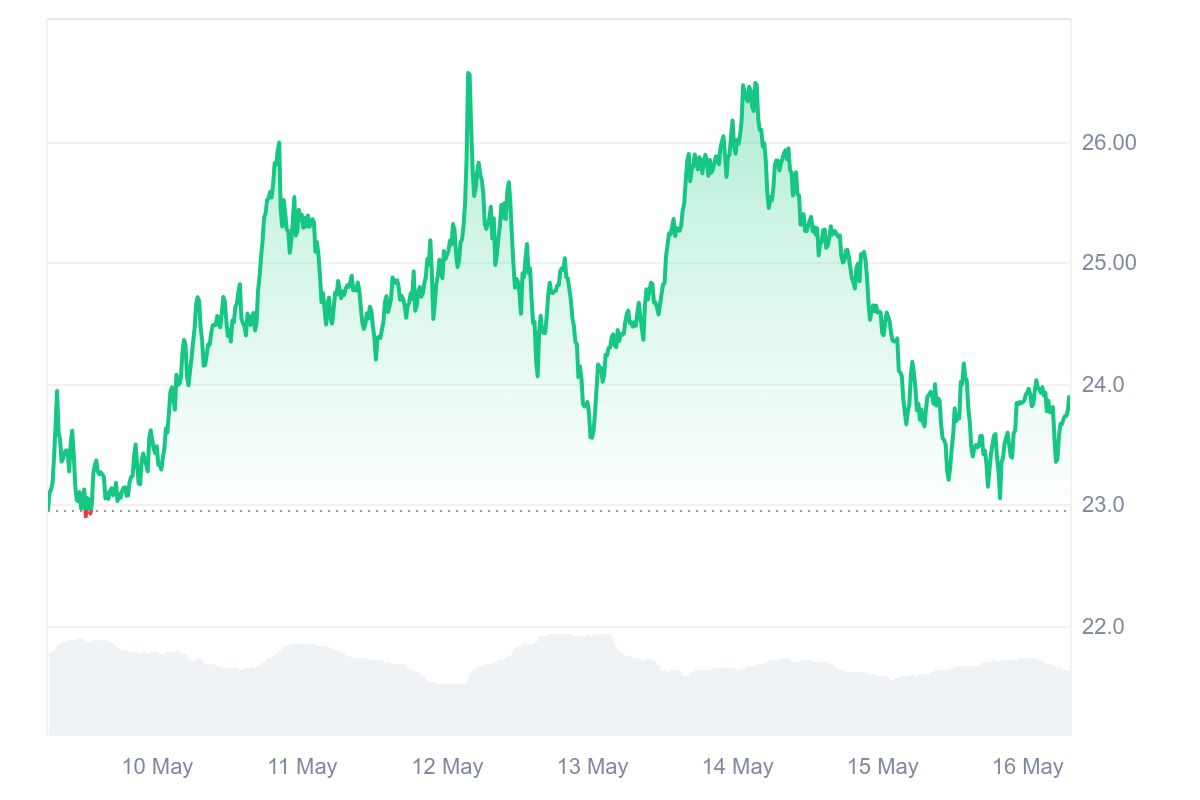Click the 12 May axis label
This screenshot has width=1200, height=800.
pos(447,767)
